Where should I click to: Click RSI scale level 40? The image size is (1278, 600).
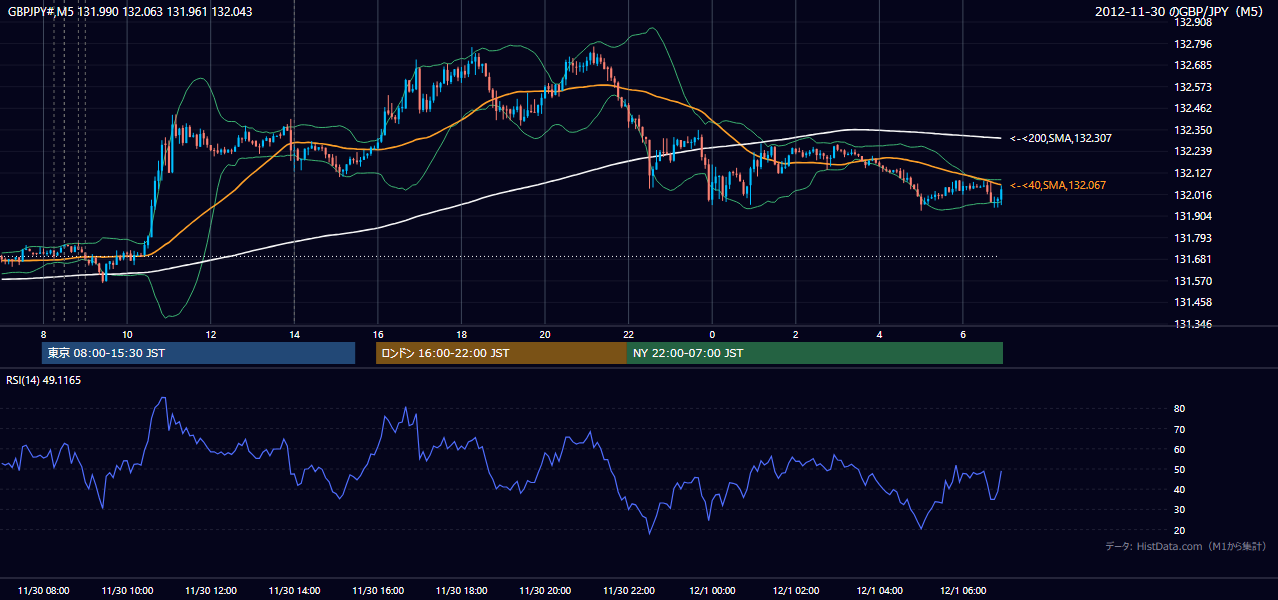pos(1180,489)
